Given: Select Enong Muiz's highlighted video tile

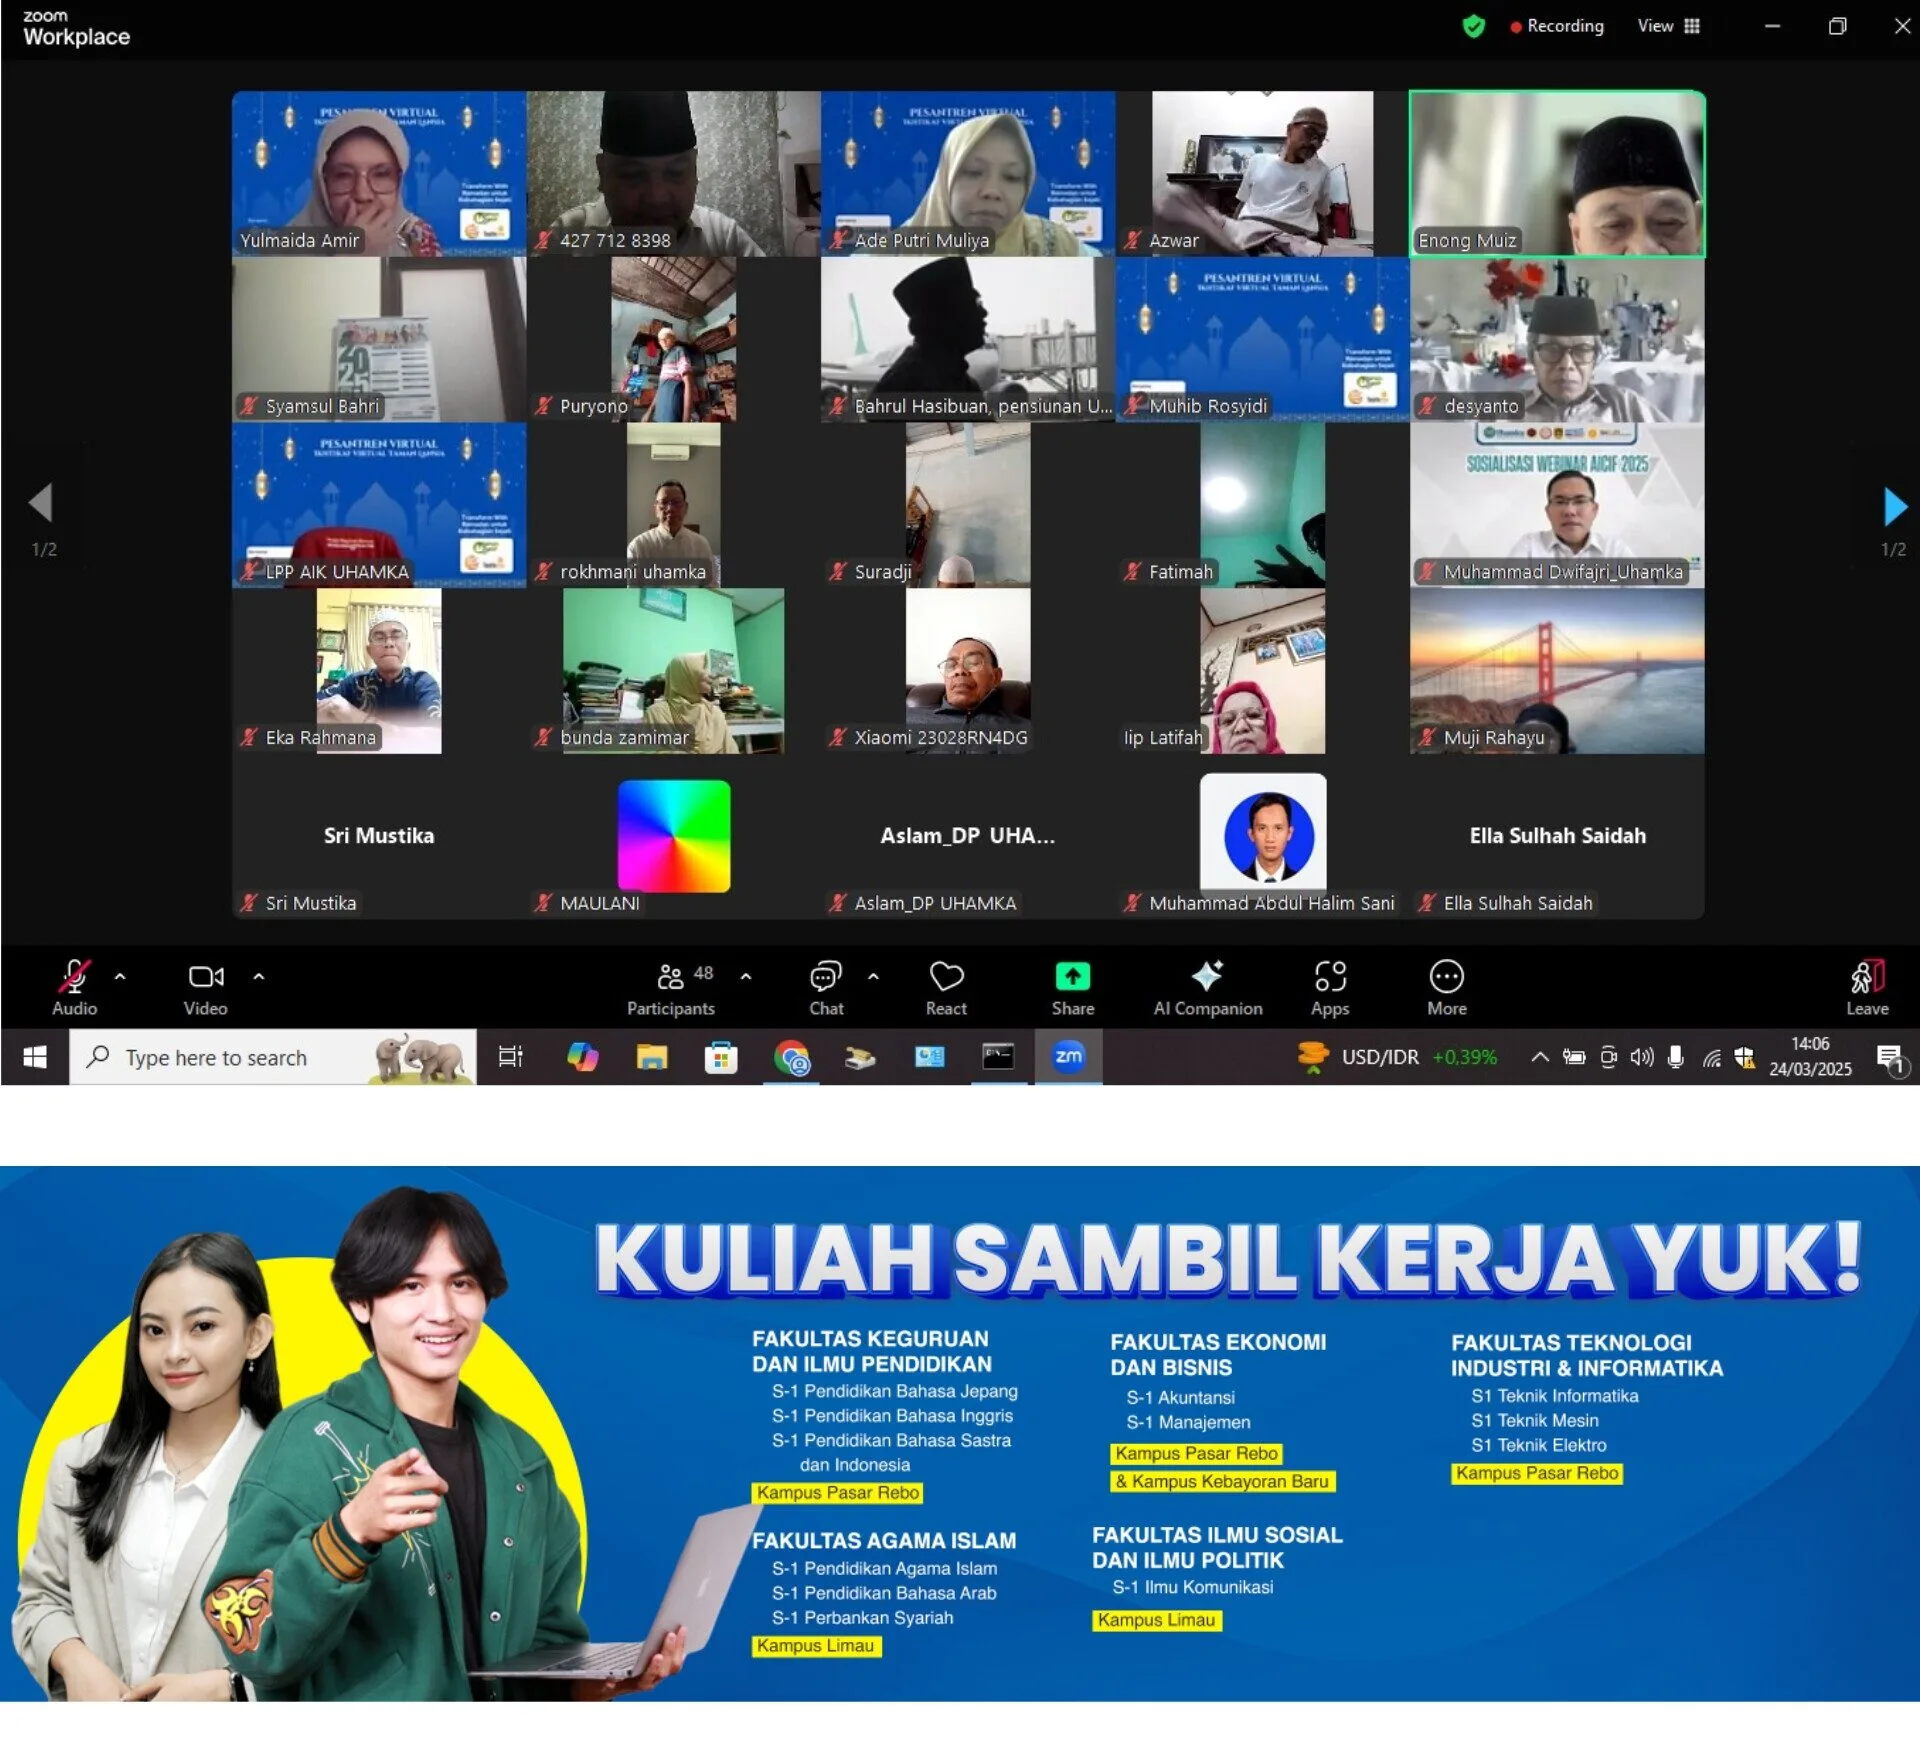Looking at the screenshot, I should coord(1557,173).
